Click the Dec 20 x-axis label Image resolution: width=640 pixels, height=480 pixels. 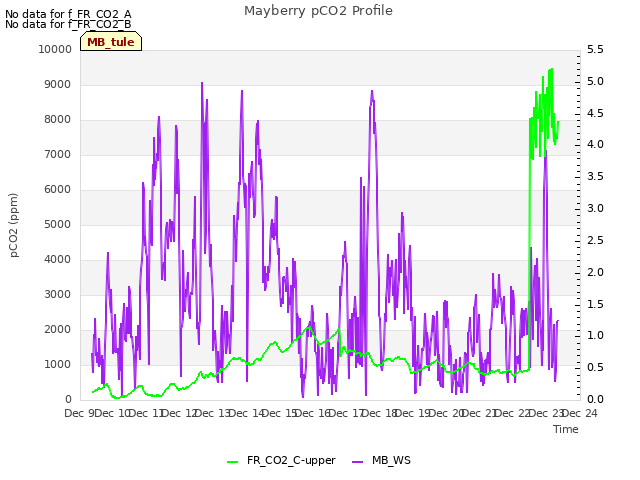(x=446, y=413)
